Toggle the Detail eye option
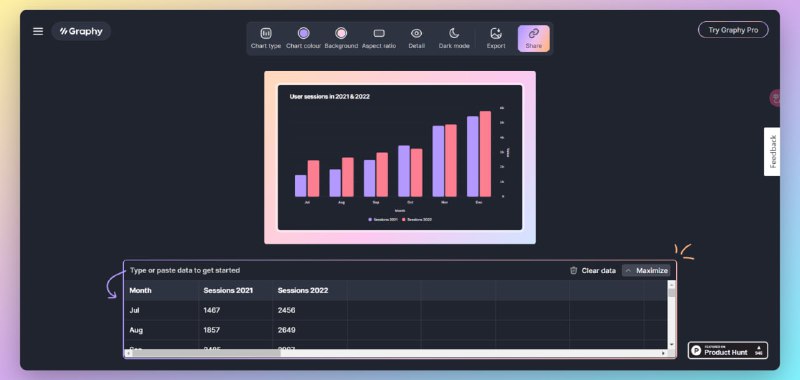800x380 pixels. 416,38
